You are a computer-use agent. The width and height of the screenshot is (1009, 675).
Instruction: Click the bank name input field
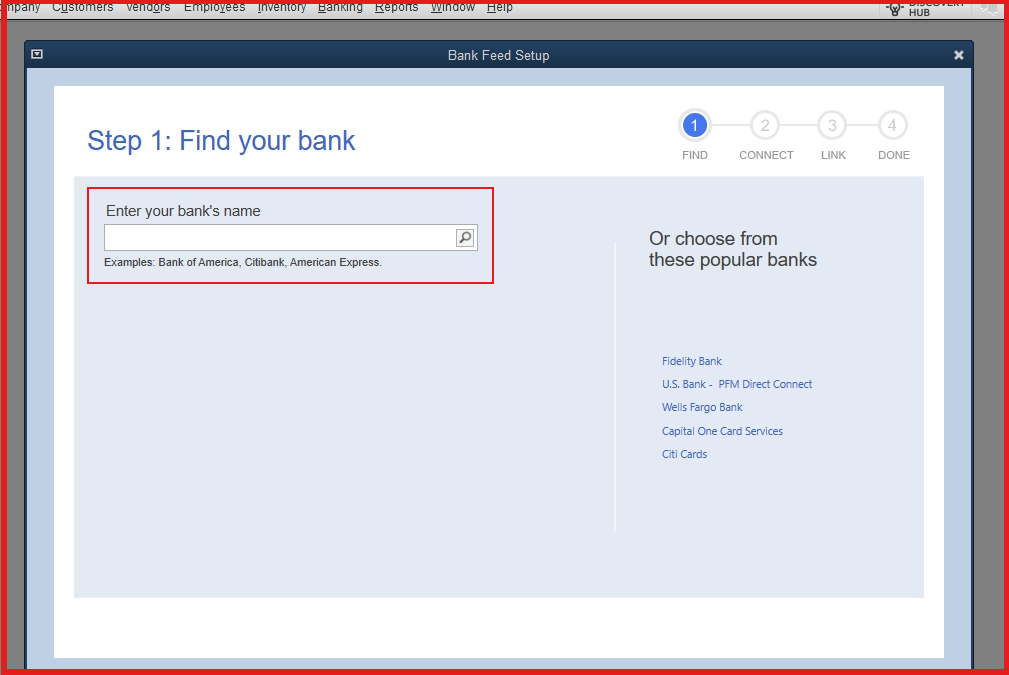point(280,237)
